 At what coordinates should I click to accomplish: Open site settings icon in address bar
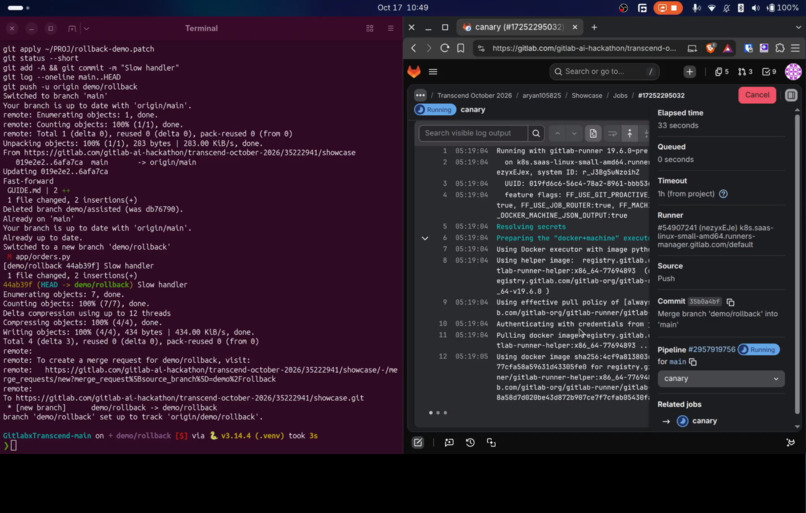point(481,48)
